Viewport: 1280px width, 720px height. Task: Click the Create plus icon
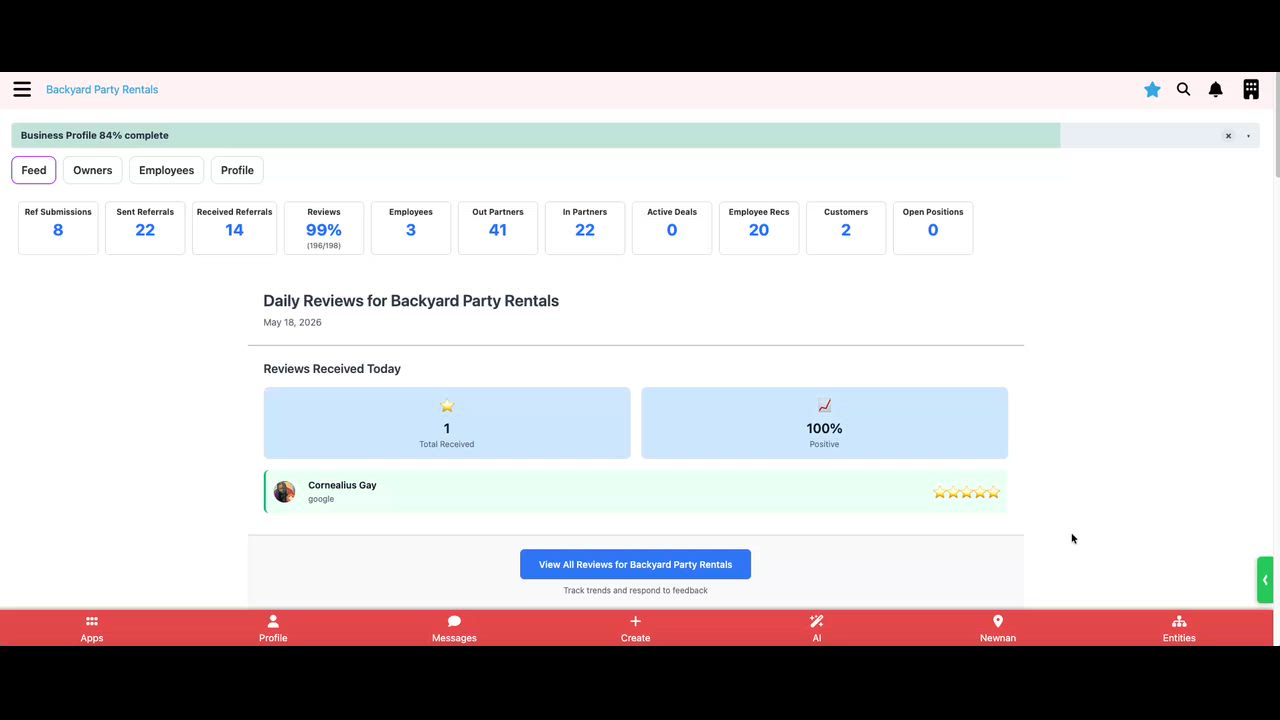635,628
